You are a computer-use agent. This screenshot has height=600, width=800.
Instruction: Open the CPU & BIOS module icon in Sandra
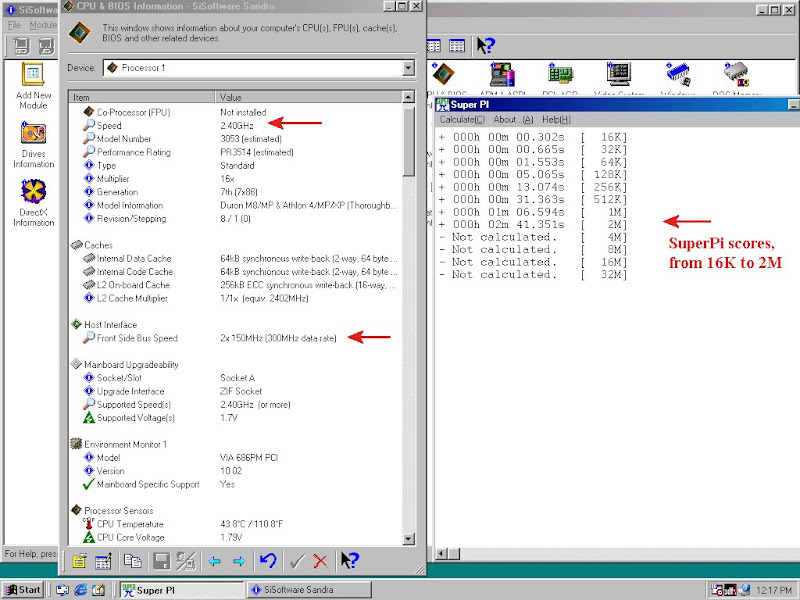443,74
